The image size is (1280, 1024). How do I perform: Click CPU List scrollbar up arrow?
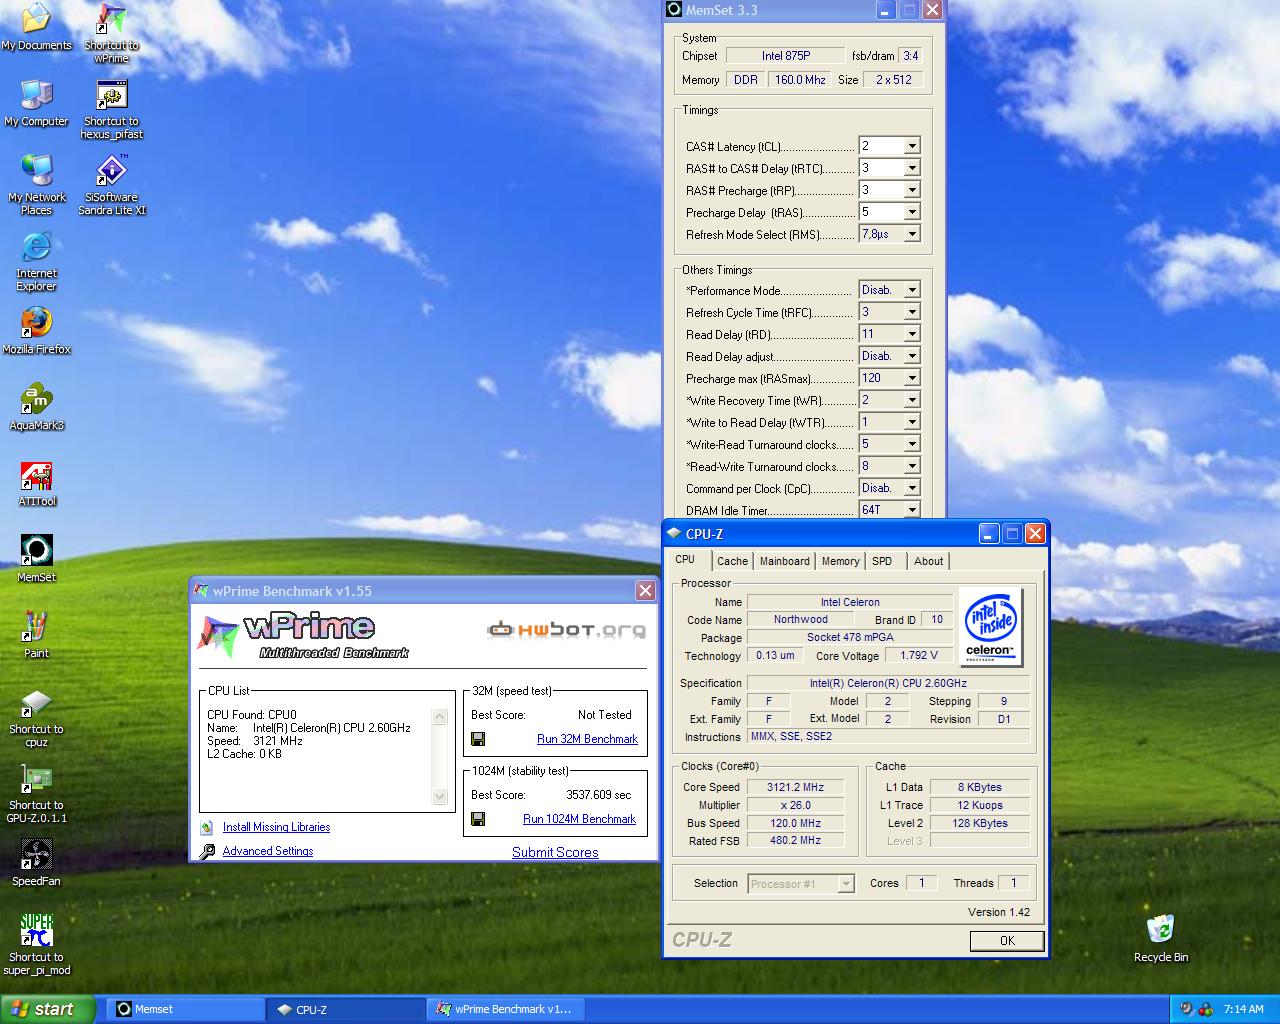pos(440,716)
